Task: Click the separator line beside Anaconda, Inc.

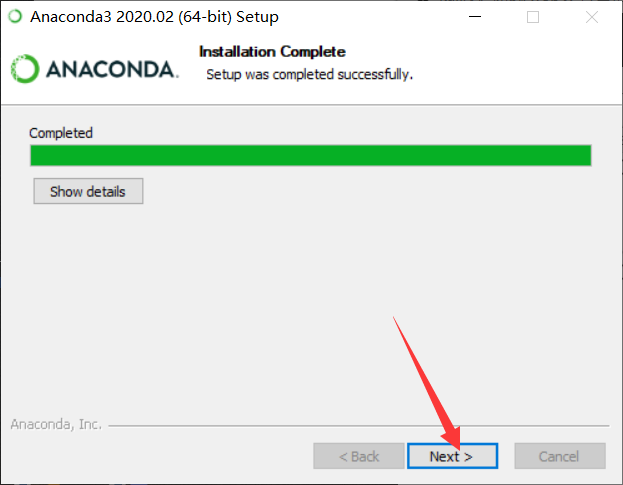Action: [x=359, y=426]
